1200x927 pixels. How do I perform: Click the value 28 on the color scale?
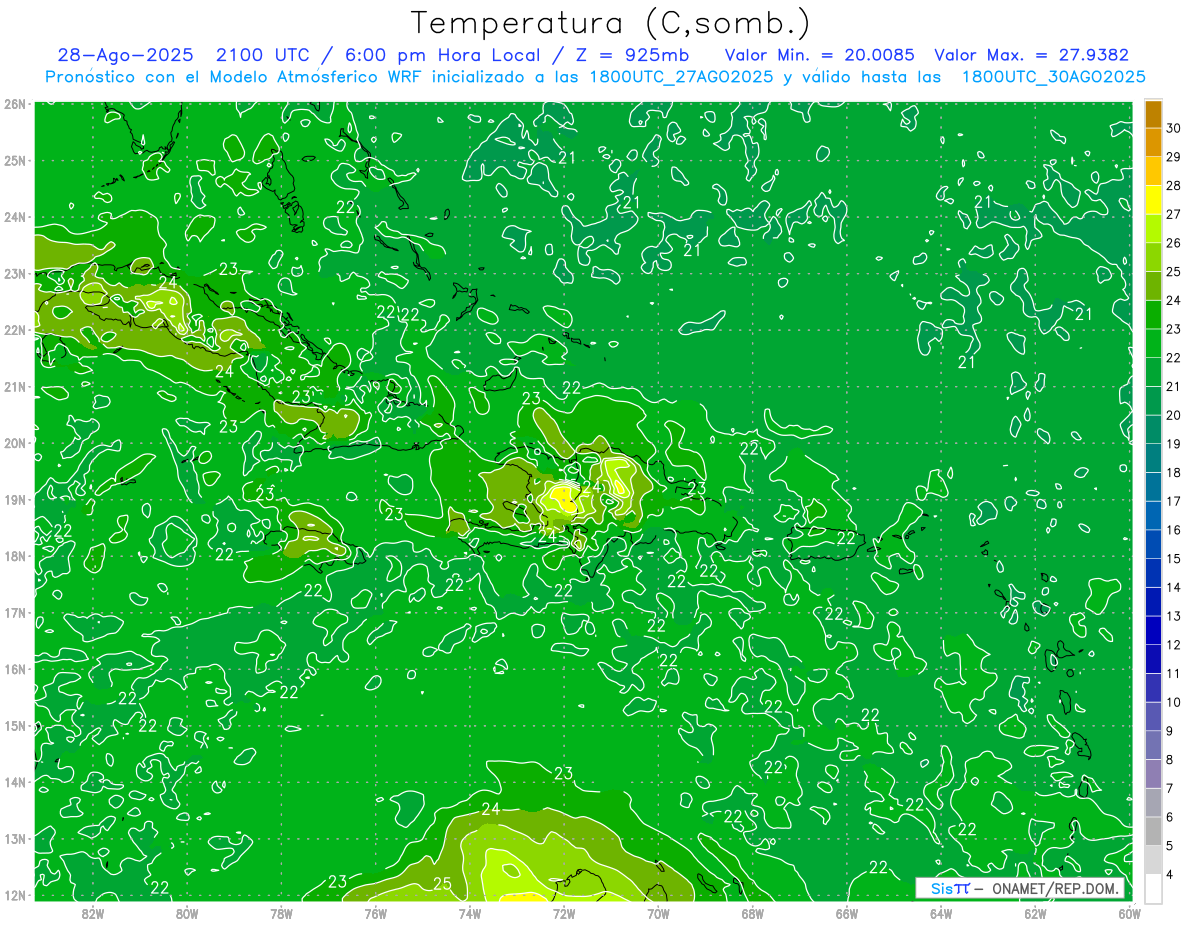[1174, 186]
